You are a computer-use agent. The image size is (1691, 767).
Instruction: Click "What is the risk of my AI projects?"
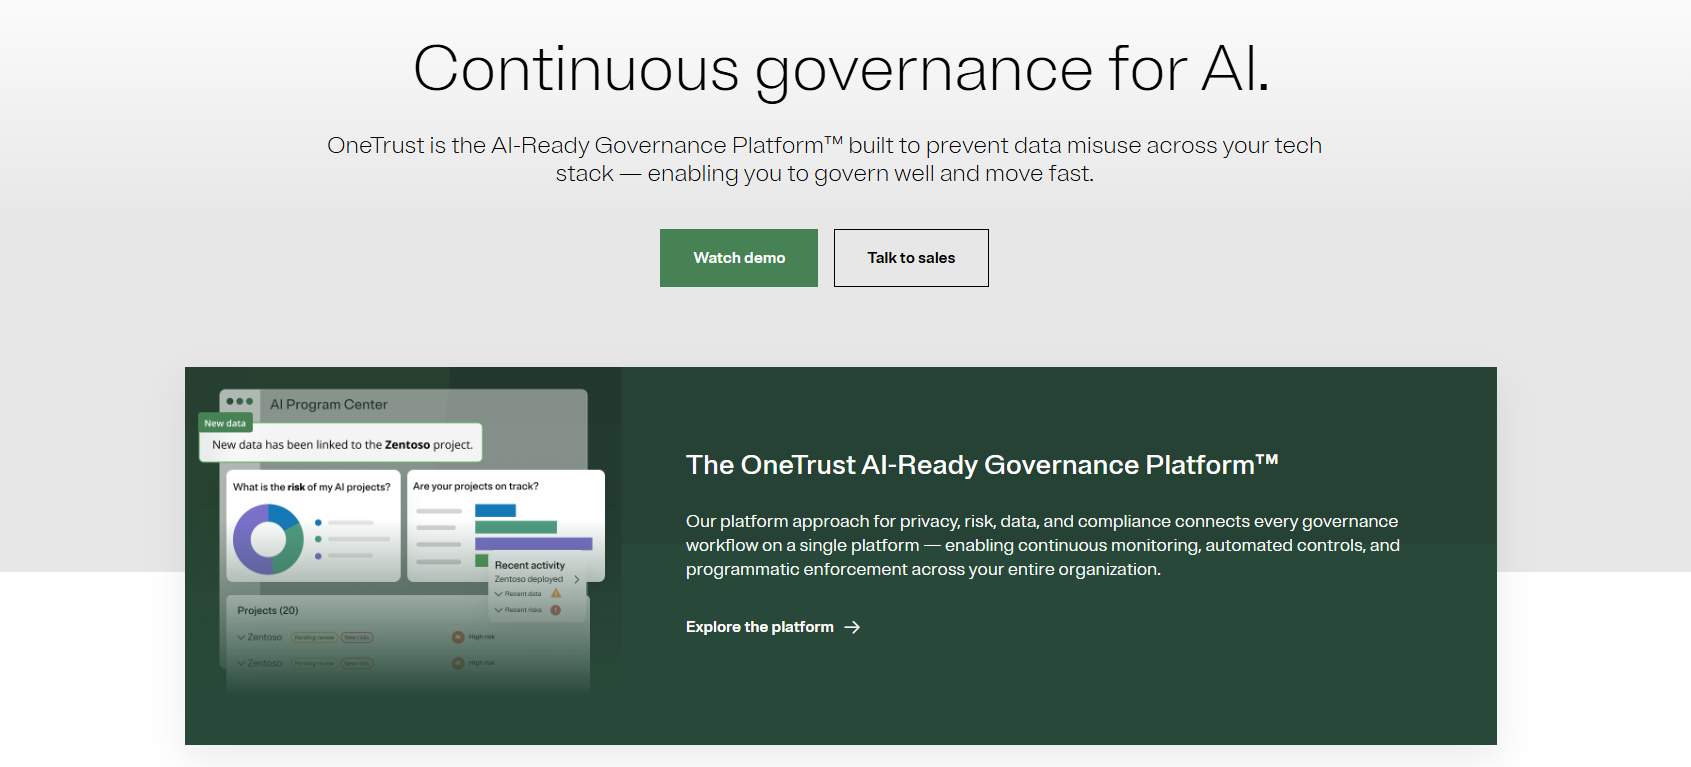pos(312,487)
